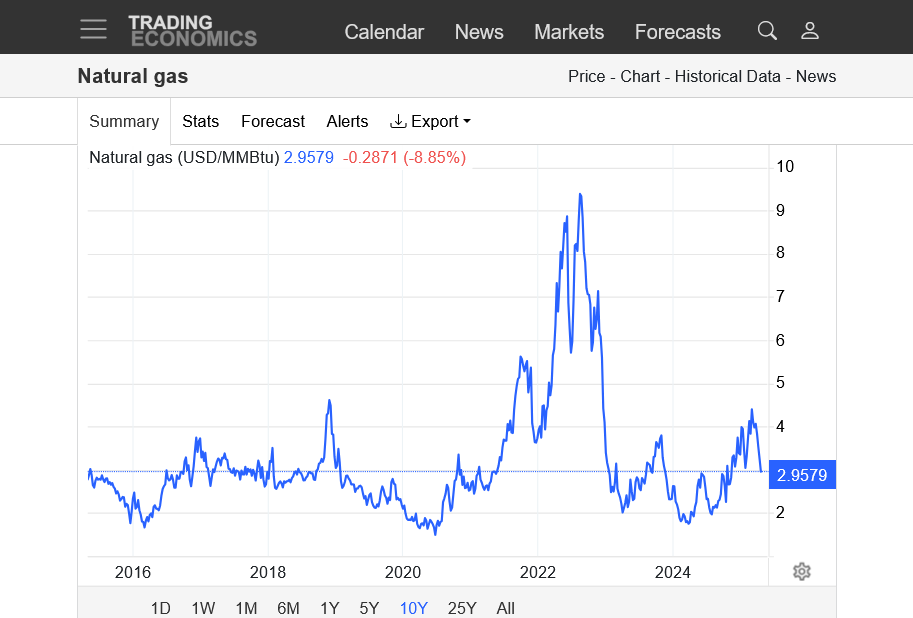The height and width of the screenshot is (618, 913).
Task: Switch chart to 25Y range
Action: click(x=462, y=608)
